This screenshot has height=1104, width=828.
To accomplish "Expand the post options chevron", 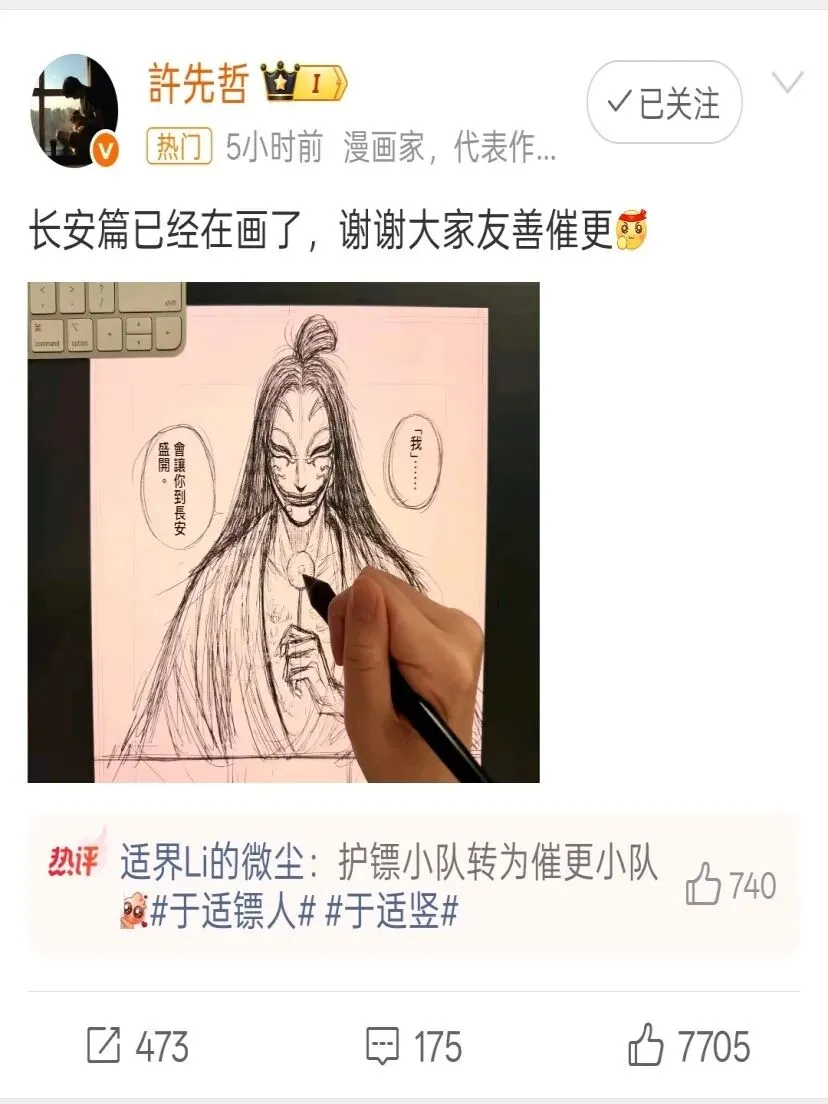I will coord(788,82).
